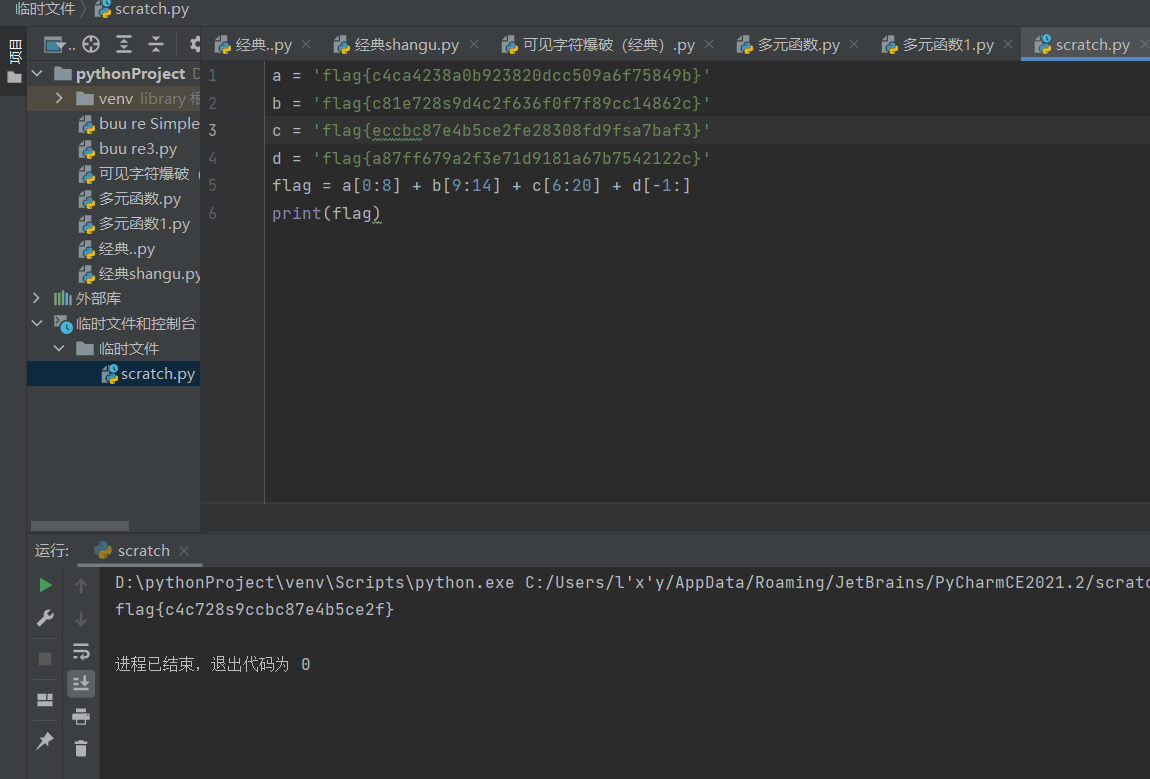The image size is (1150, 779).
Task: Open project panel settings gear
Action: click(x=194, y=45)
